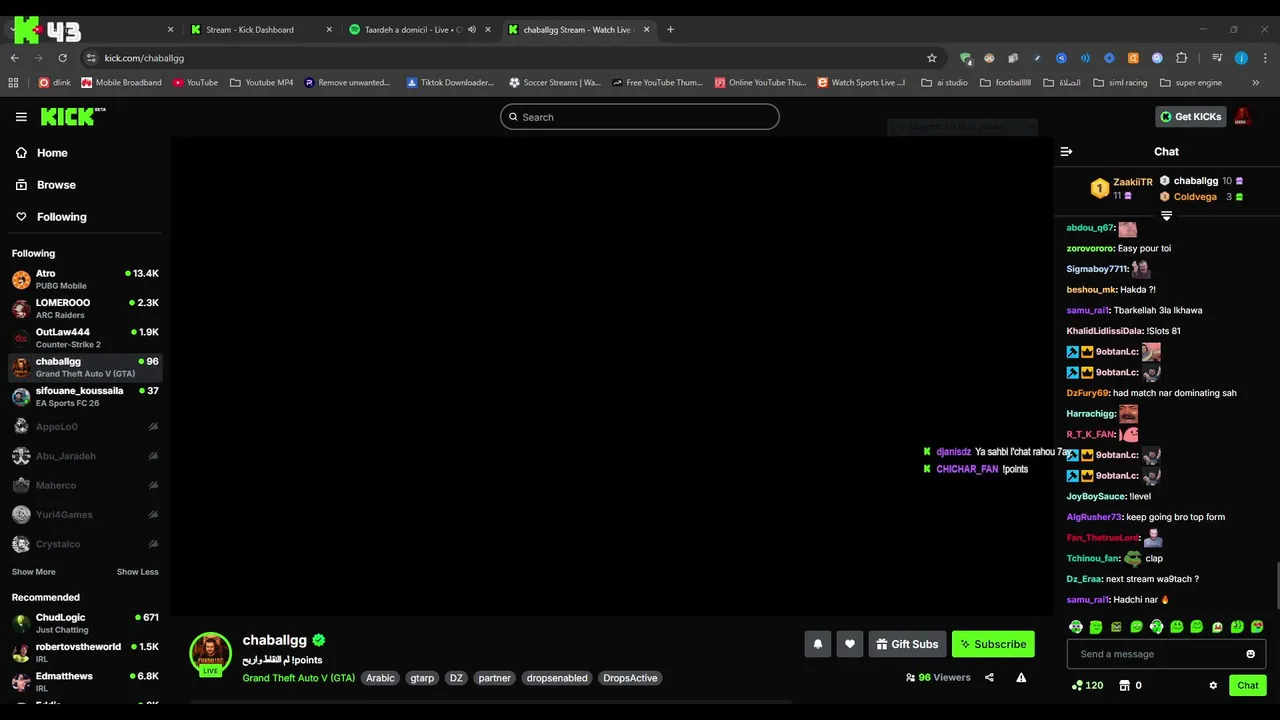Insert first quick emote above message box
This screenshot has width=1280, height=720.
pyautogui.click(x=1076, y=627)
